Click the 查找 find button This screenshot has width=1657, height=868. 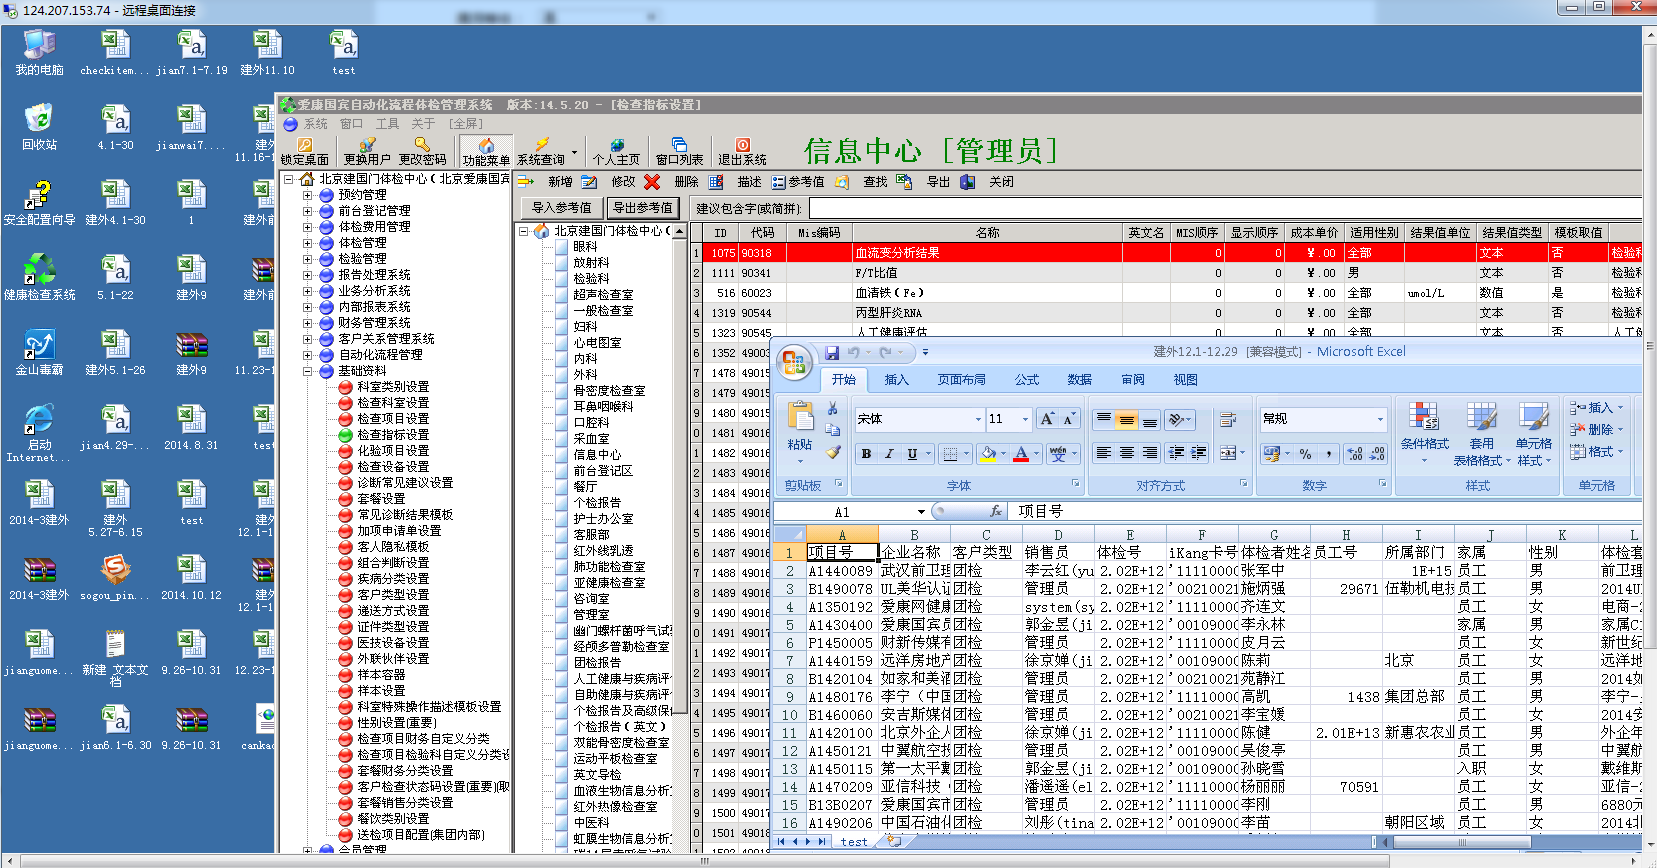pos(862,182)
